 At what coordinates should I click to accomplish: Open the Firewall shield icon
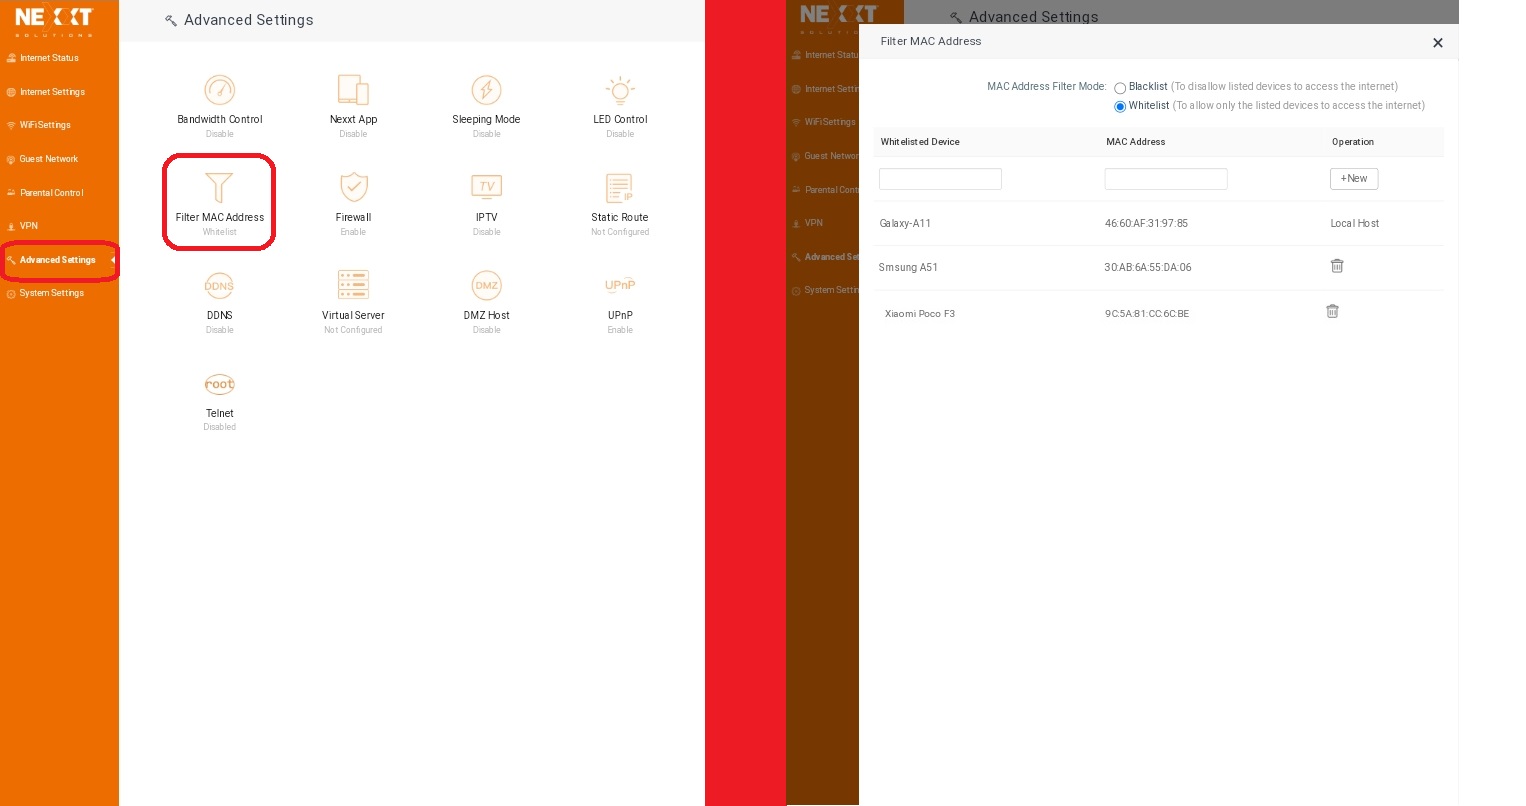[x=353, y=188]
